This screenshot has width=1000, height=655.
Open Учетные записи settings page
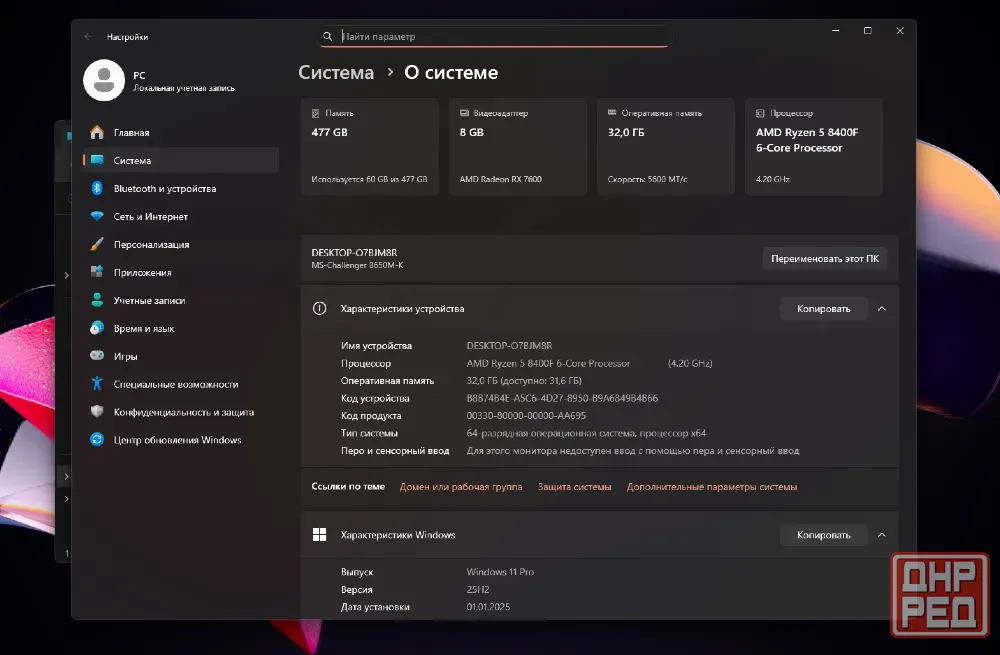point(181,300)
